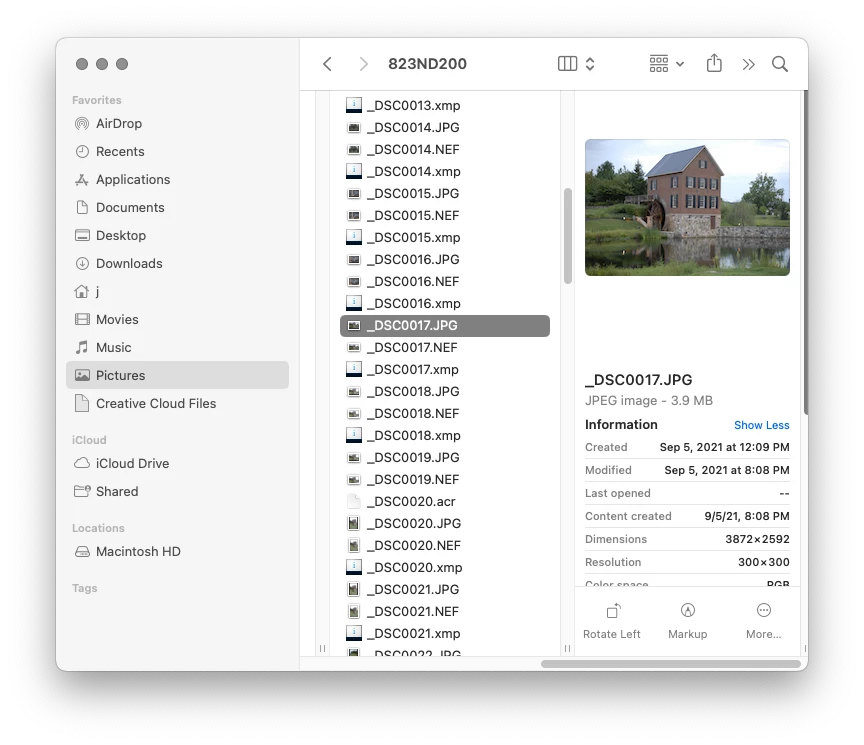Screen dimensions: 864x745
Task: Select file _DSC0016.JPG
Action: (445, 260)
